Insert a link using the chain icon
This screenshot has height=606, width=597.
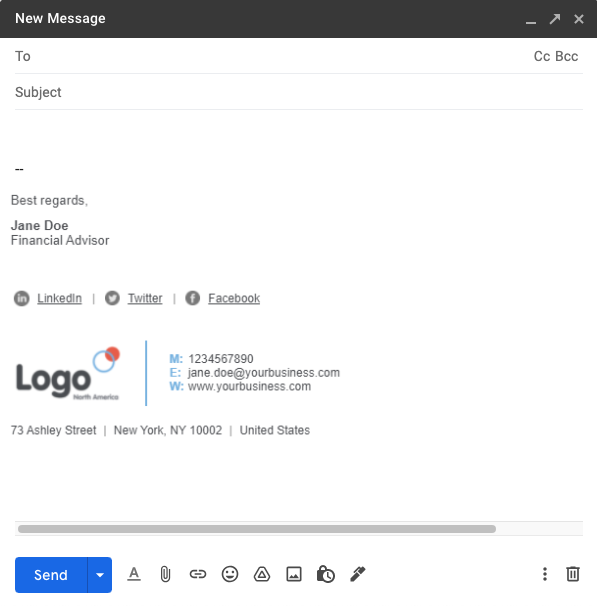coord(197,574)
